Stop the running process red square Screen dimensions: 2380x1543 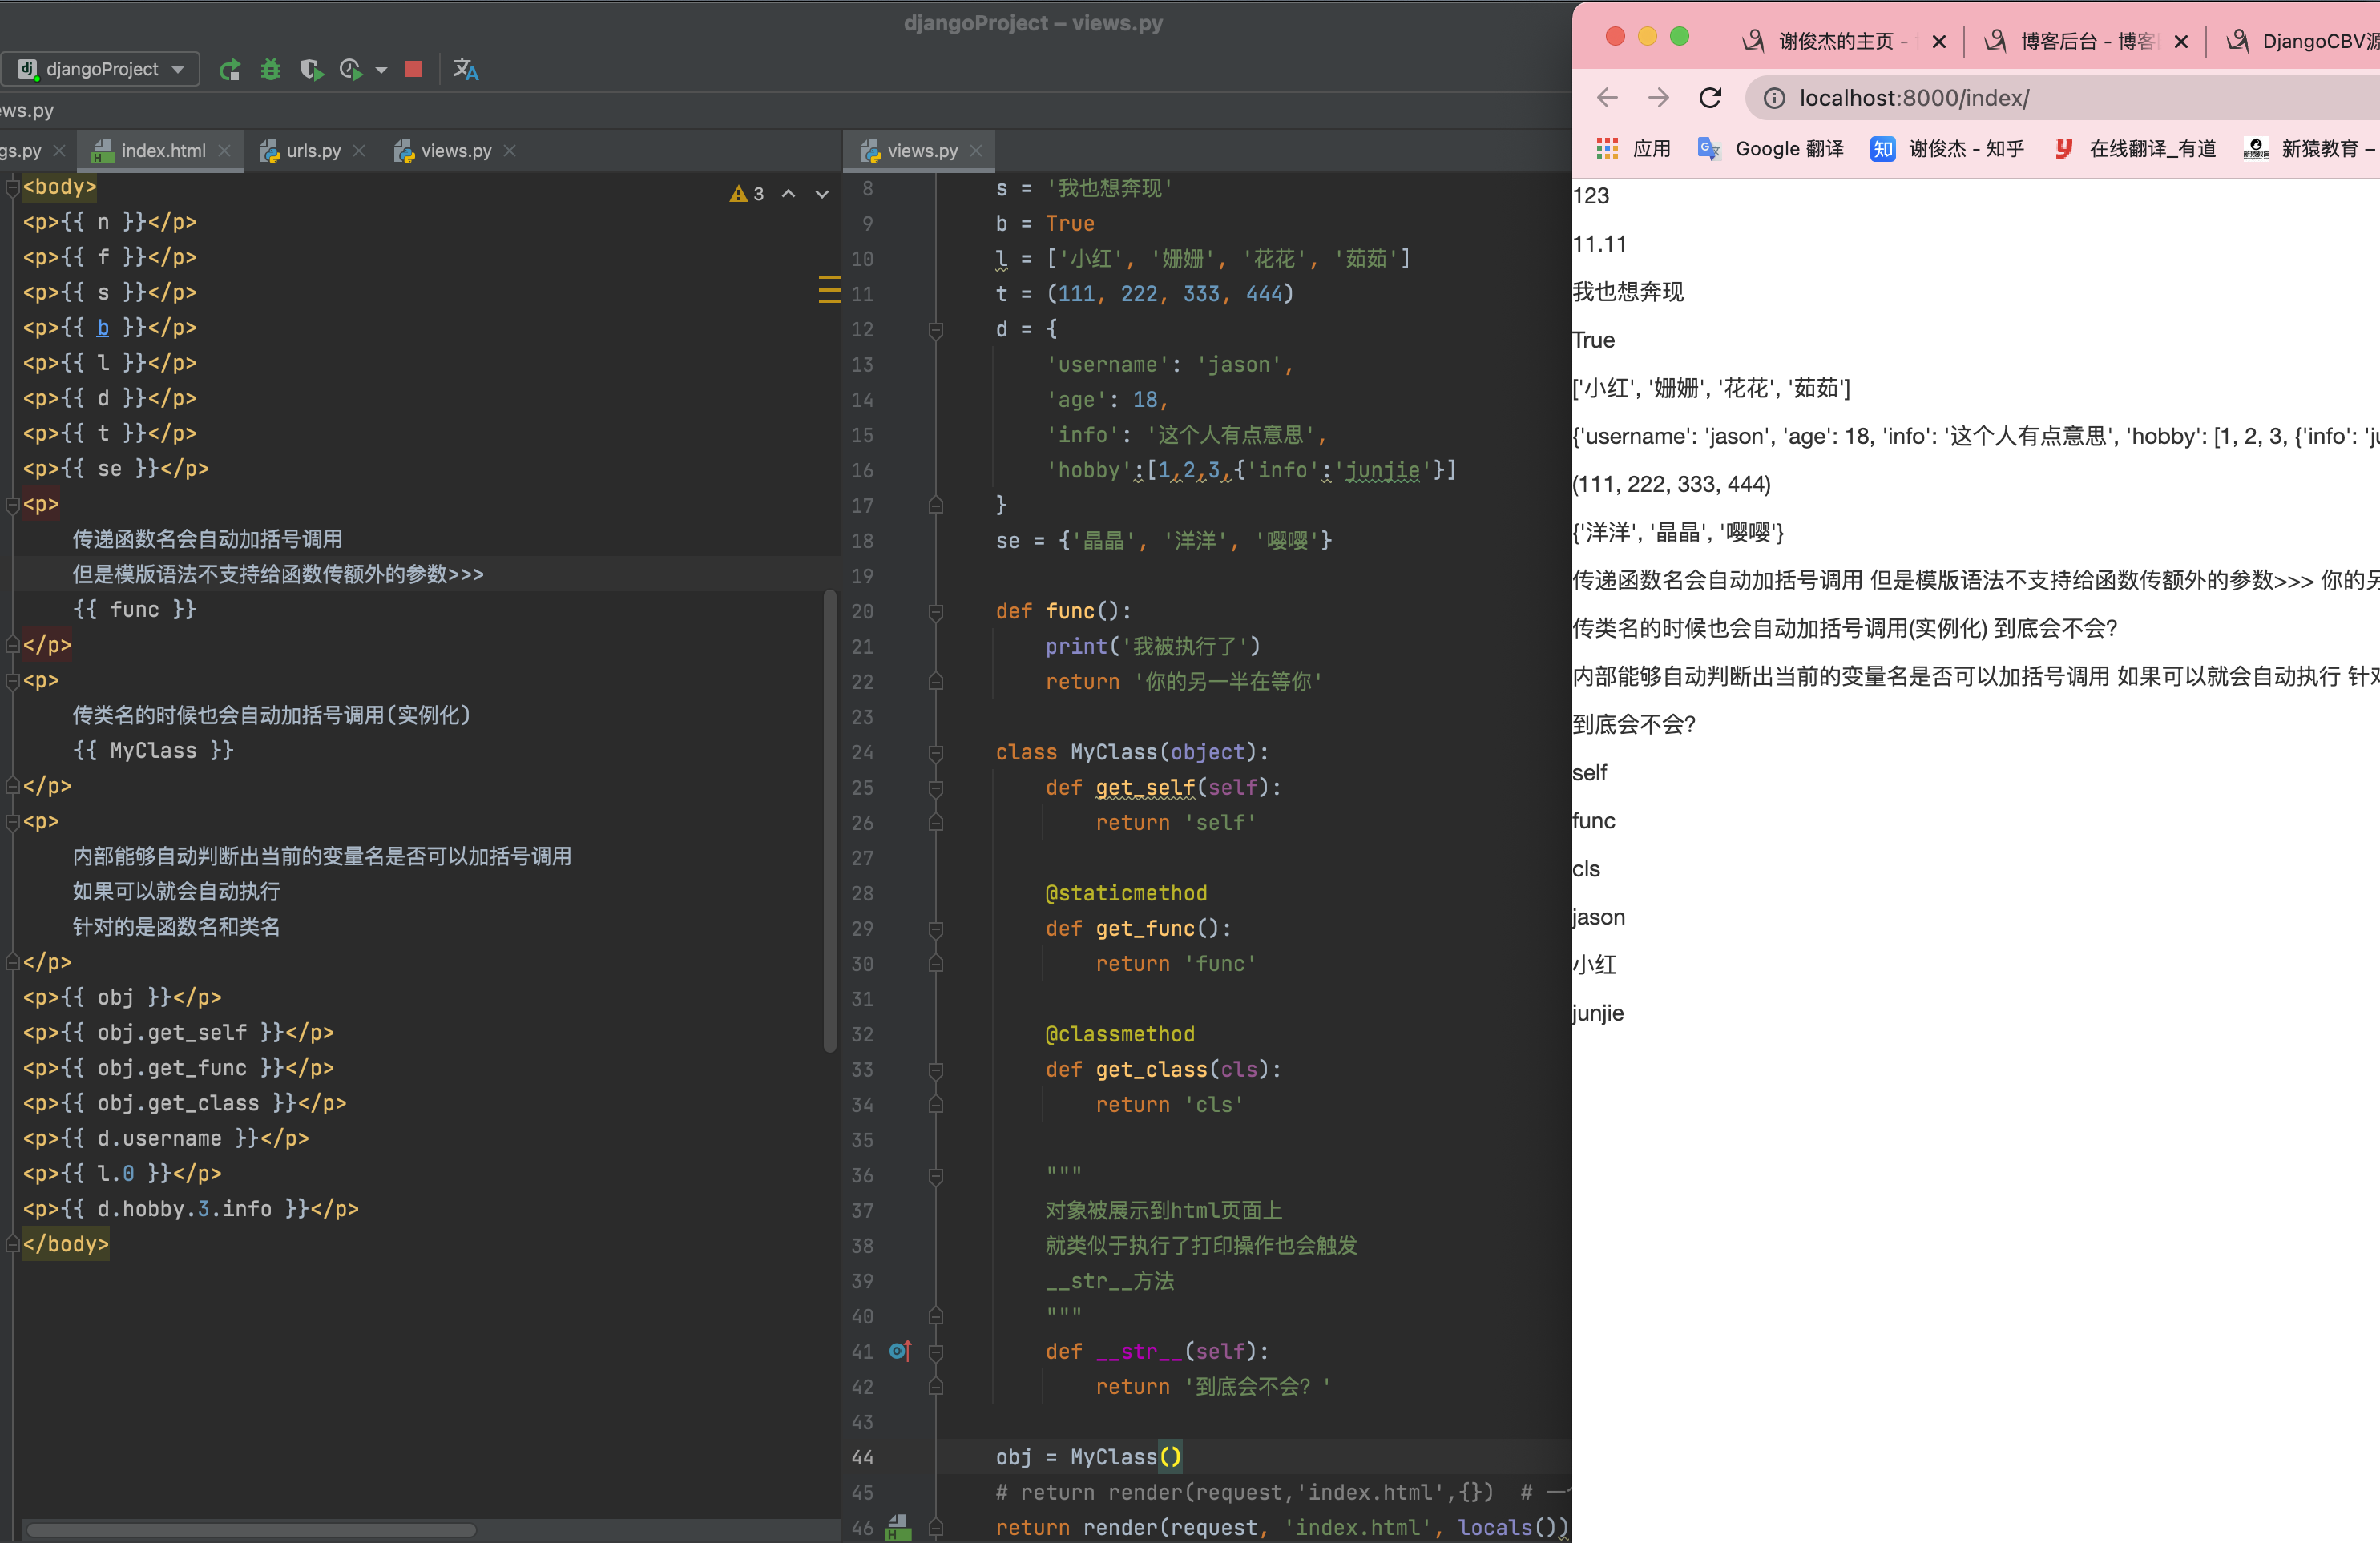click(413, 69)
